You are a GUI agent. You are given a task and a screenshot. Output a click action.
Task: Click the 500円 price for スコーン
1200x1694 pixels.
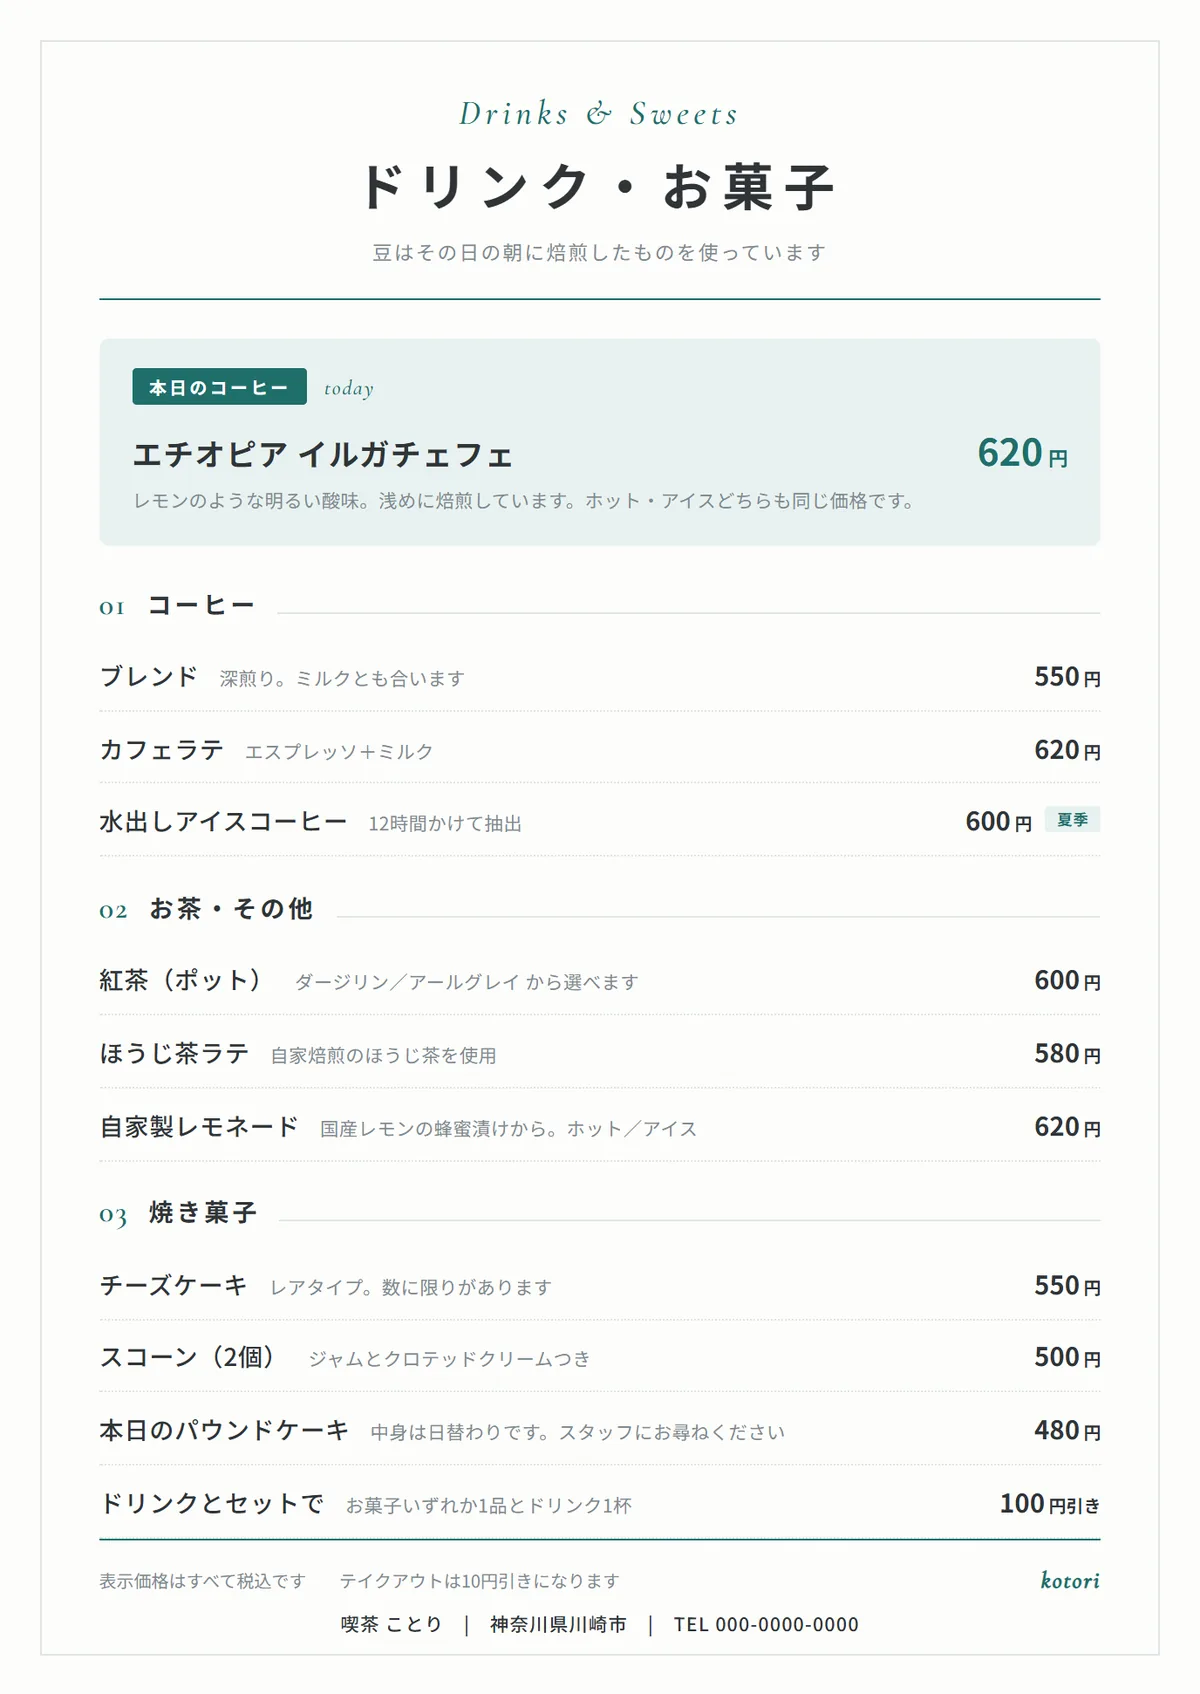coord(1067,1357)
